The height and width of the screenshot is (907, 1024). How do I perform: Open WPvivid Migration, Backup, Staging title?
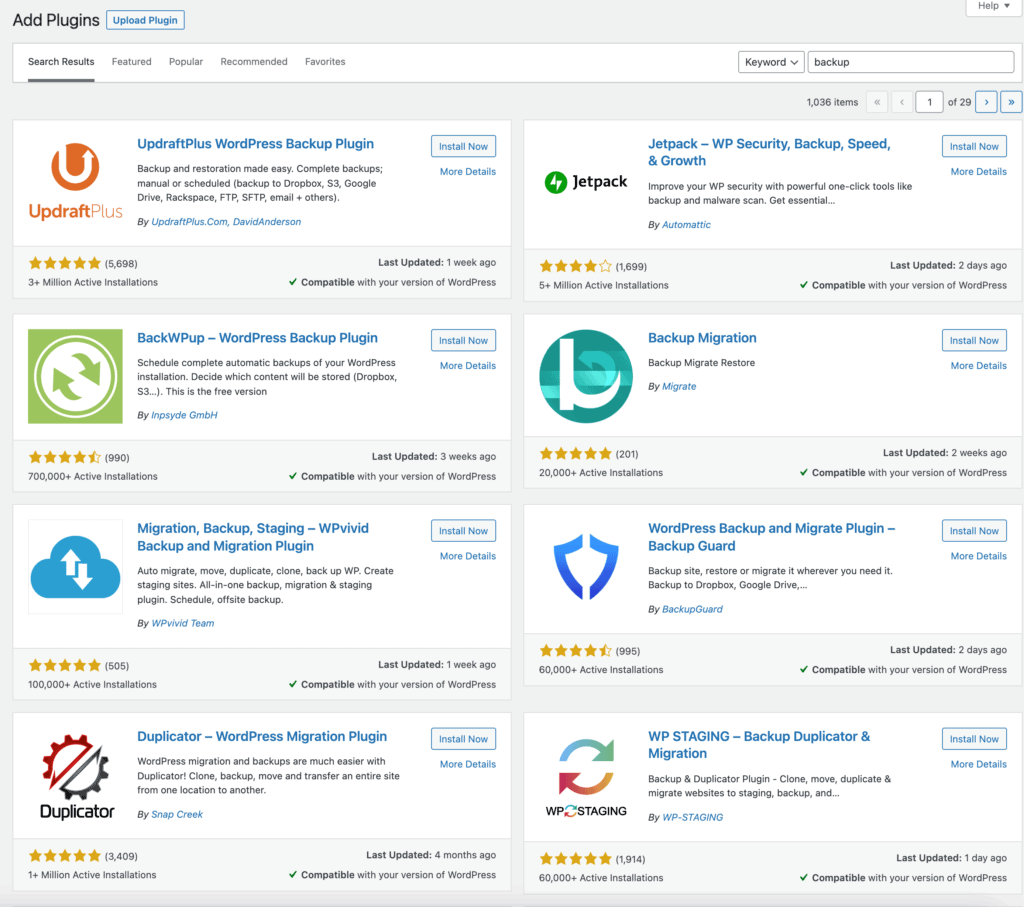(x=253, y=537)
